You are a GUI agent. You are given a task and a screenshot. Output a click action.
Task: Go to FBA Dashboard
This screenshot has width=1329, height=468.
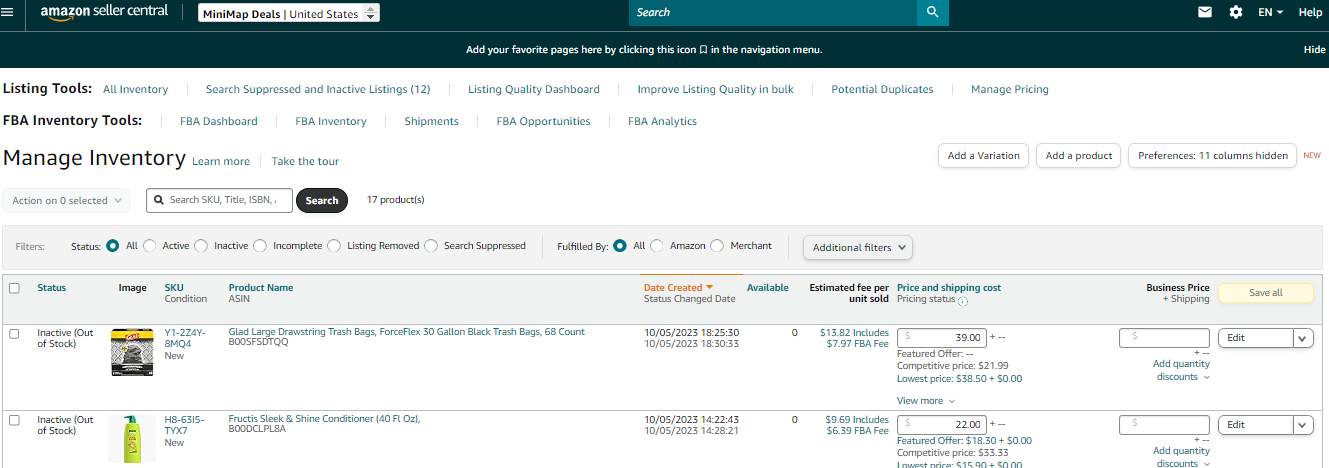coord(219,121)
